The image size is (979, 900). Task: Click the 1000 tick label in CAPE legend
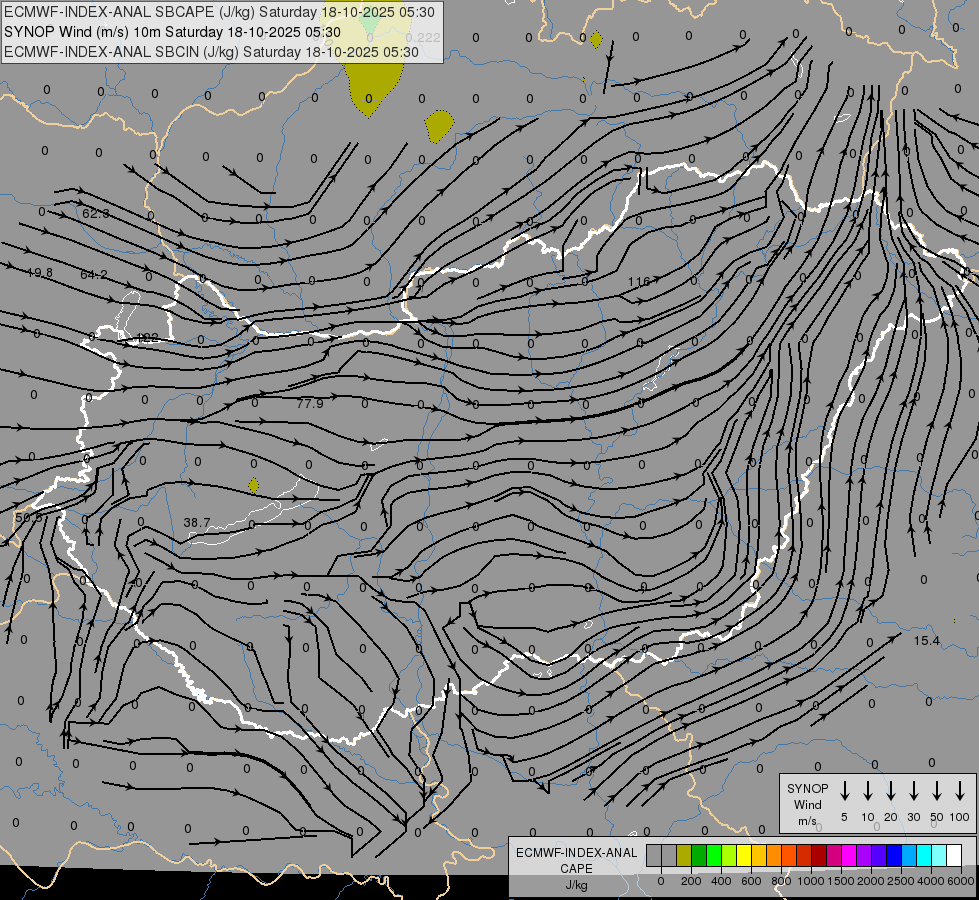click(810, 881)
